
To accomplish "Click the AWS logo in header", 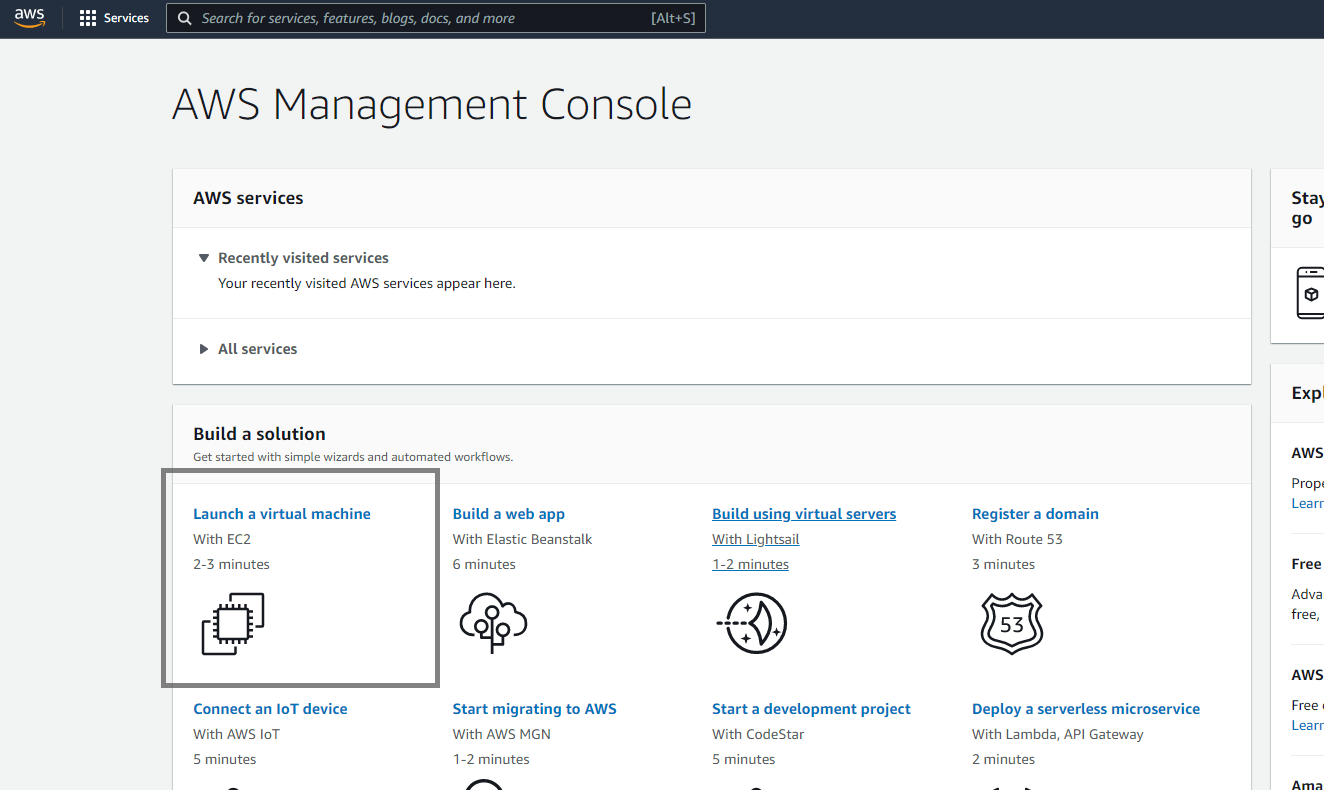I will click(30, 18).
